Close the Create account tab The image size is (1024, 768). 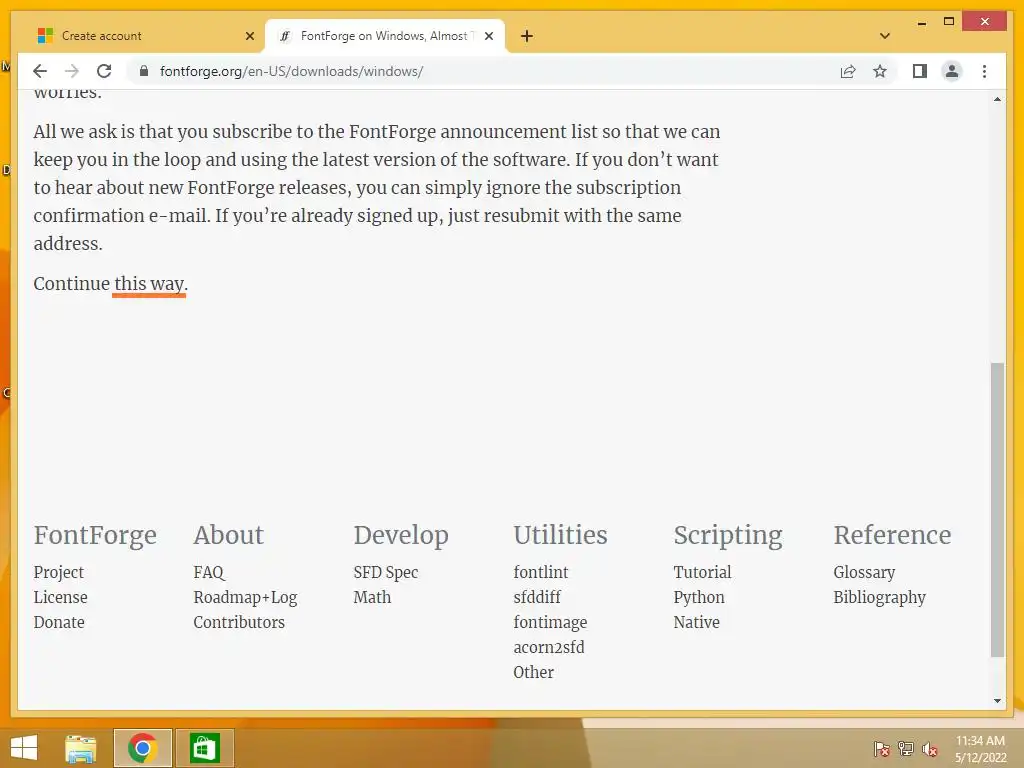tap(249, 36)
